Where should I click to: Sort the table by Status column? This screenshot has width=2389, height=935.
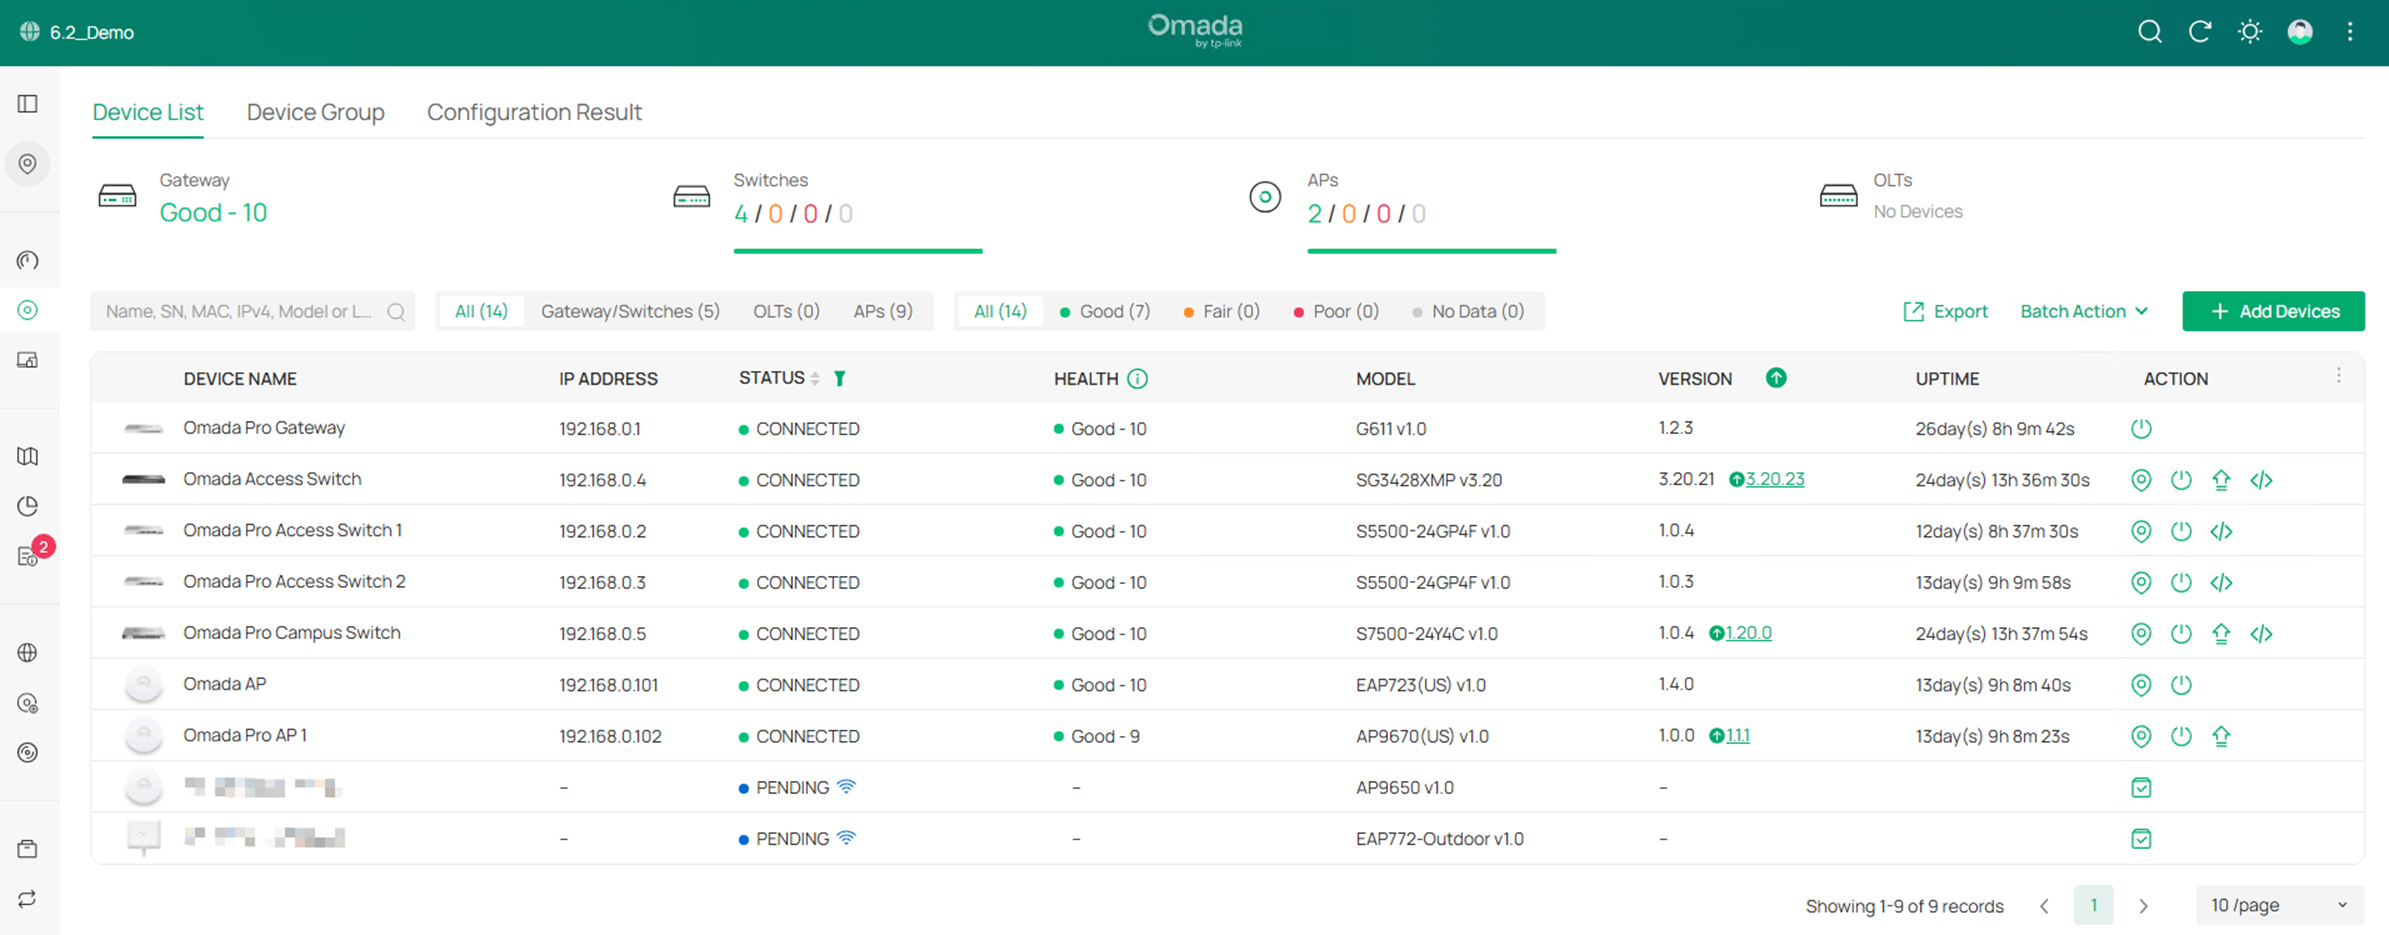[x=814, y=378]
